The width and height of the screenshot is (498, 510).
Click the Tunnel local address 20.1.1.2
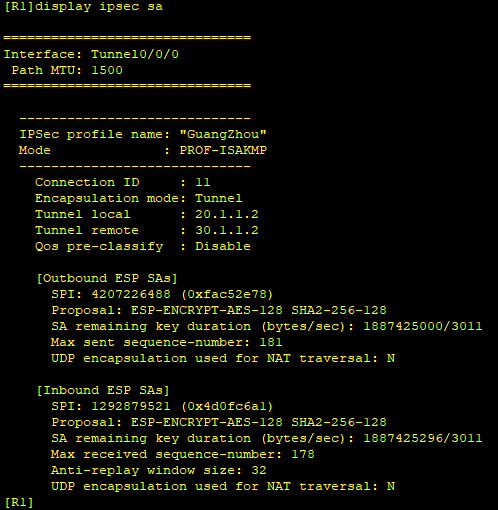tap(227, 214)
